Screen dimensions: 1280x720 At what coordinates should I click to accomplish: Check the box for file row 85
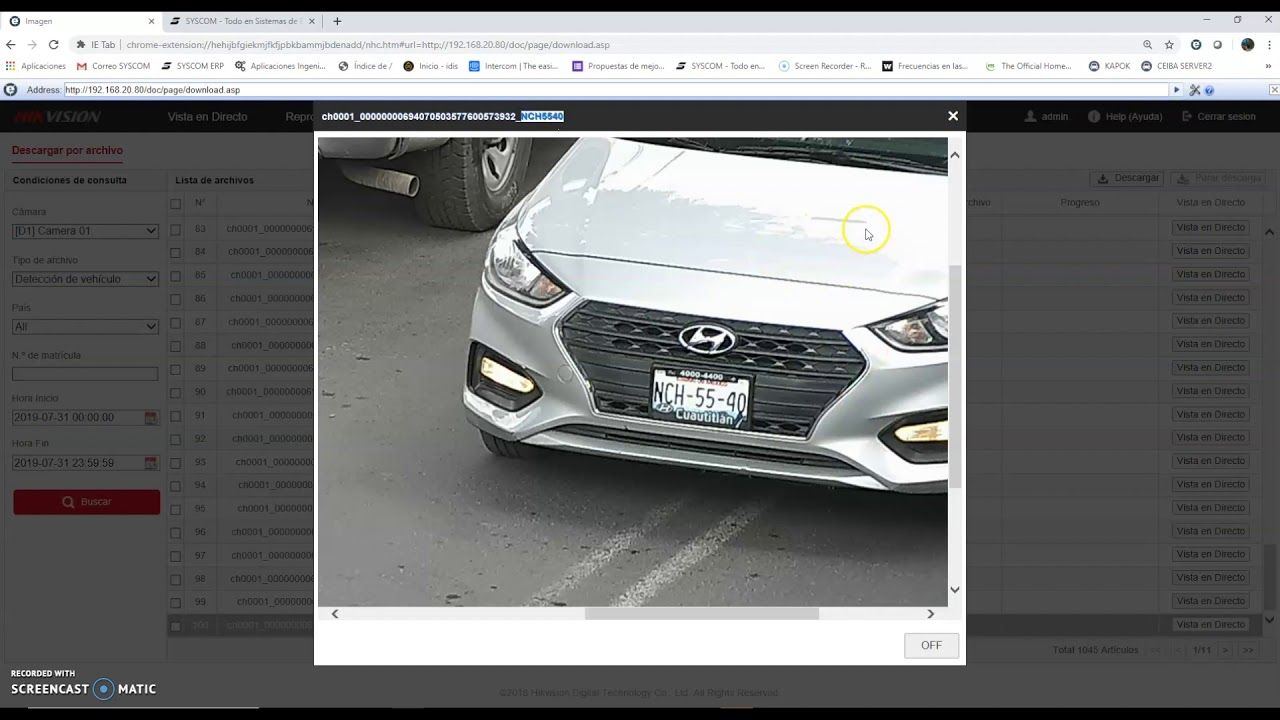point(176,276)
